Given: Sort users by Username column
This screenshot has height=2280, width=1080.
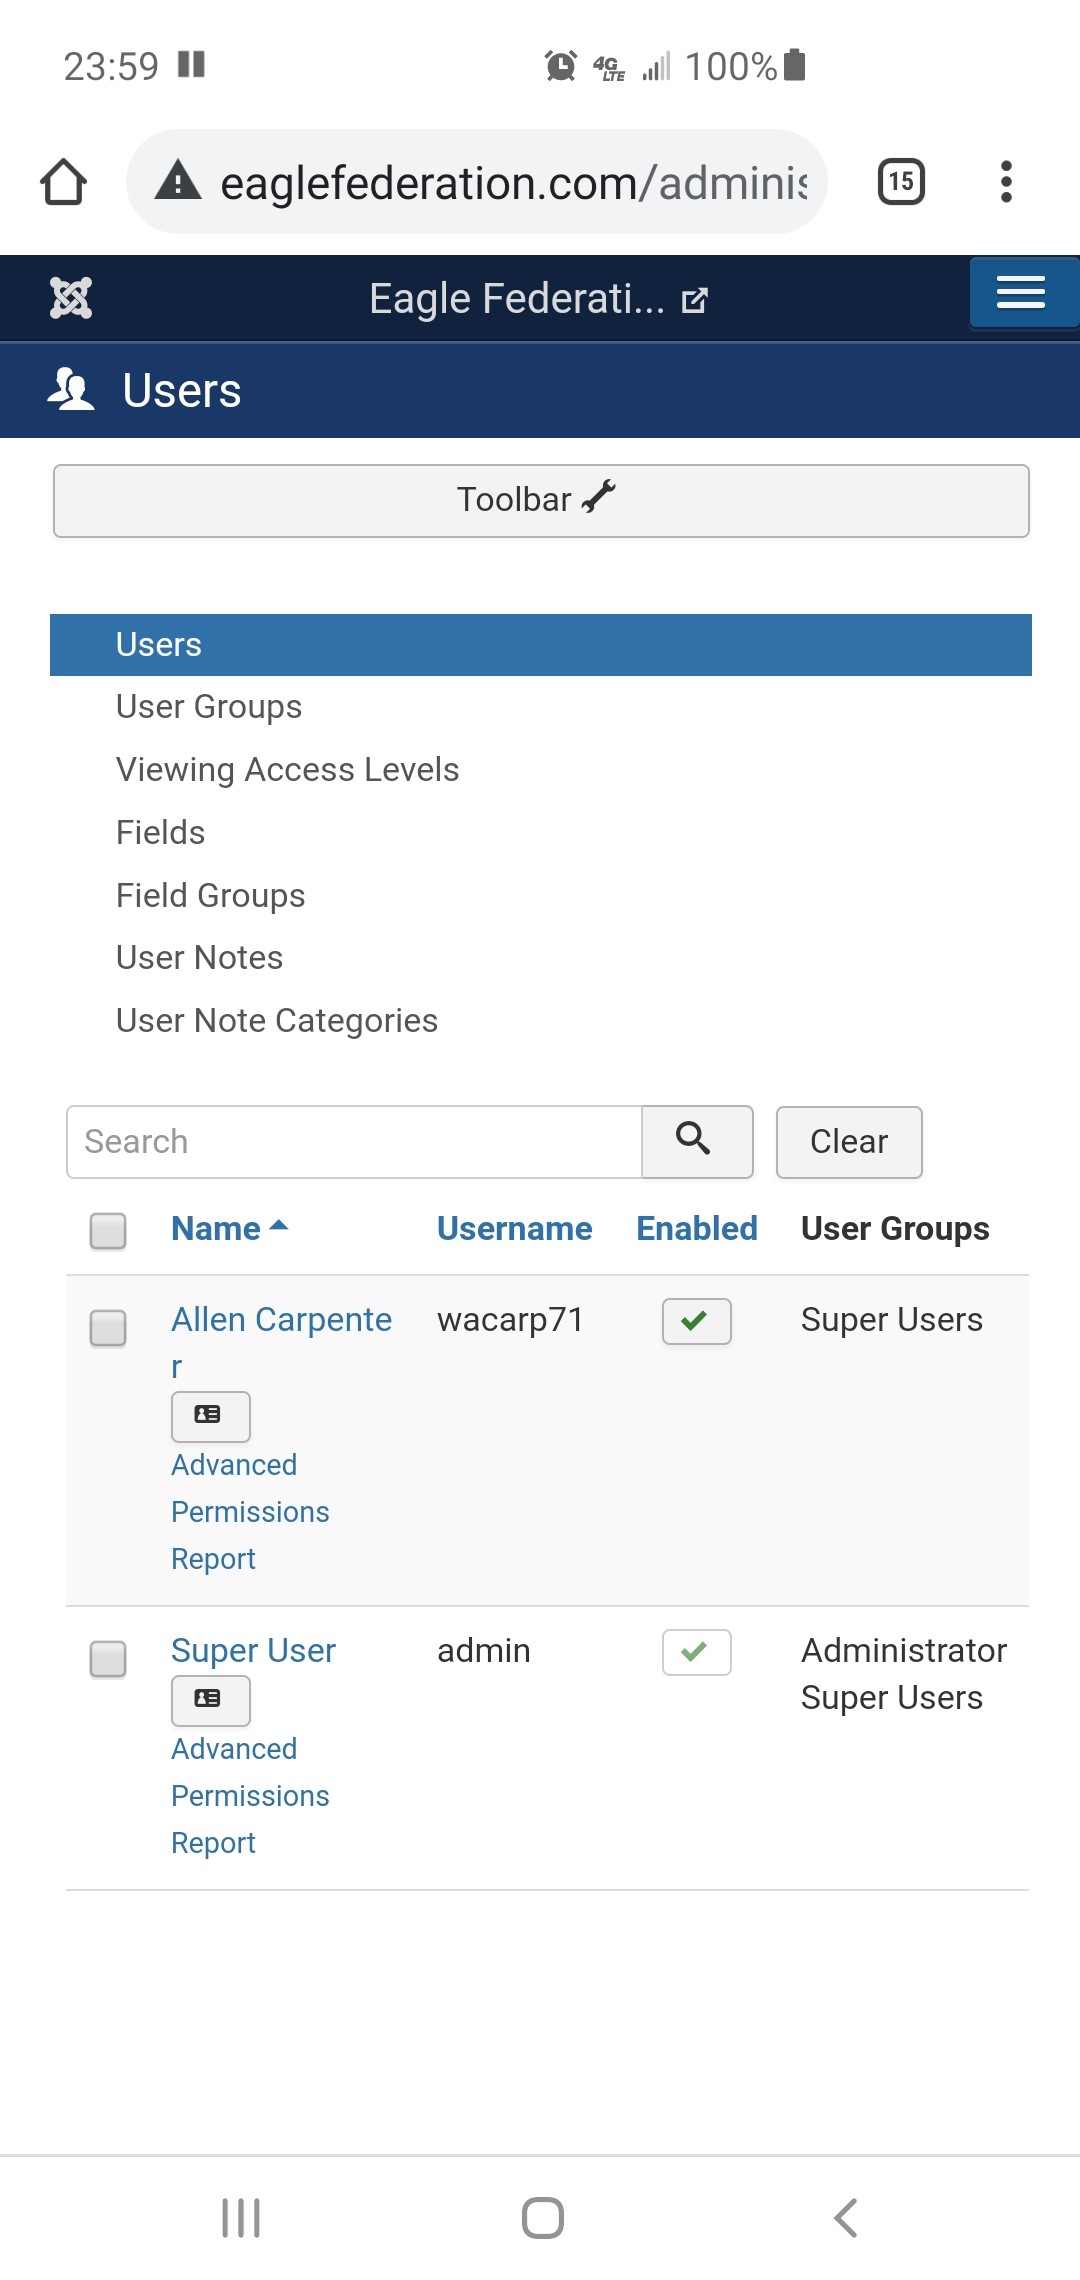Looking at the screenshot, I should pos(514,1228).
